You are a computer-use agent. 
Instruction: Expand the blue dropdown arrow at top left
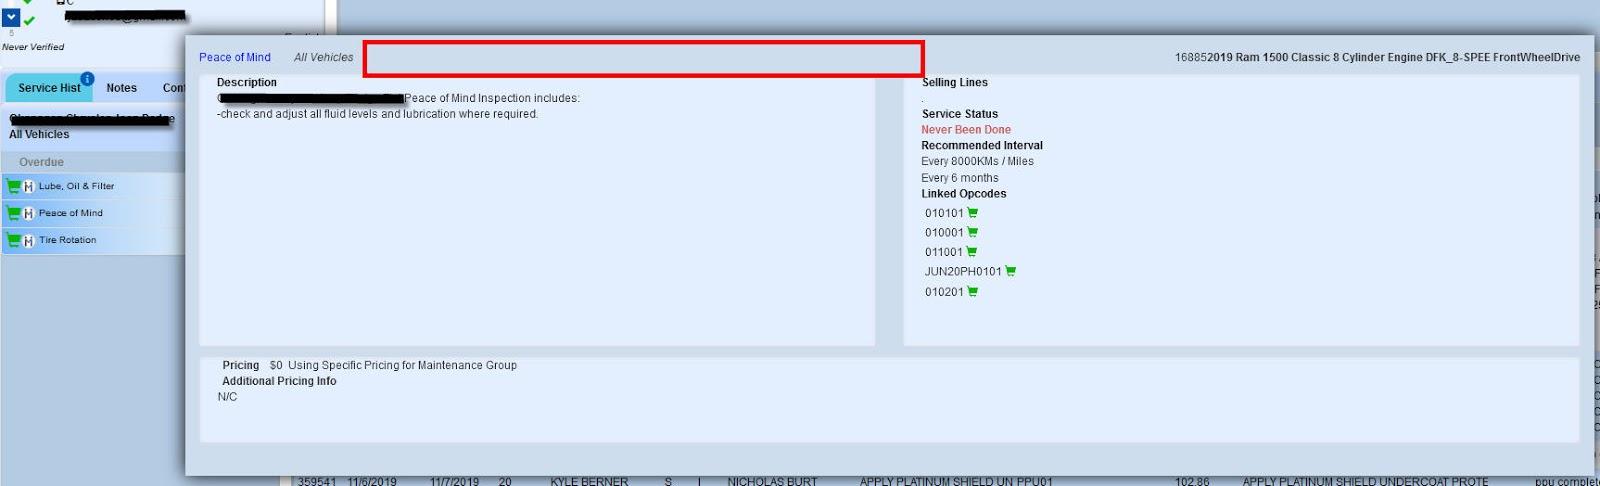(x=11, y=18)
